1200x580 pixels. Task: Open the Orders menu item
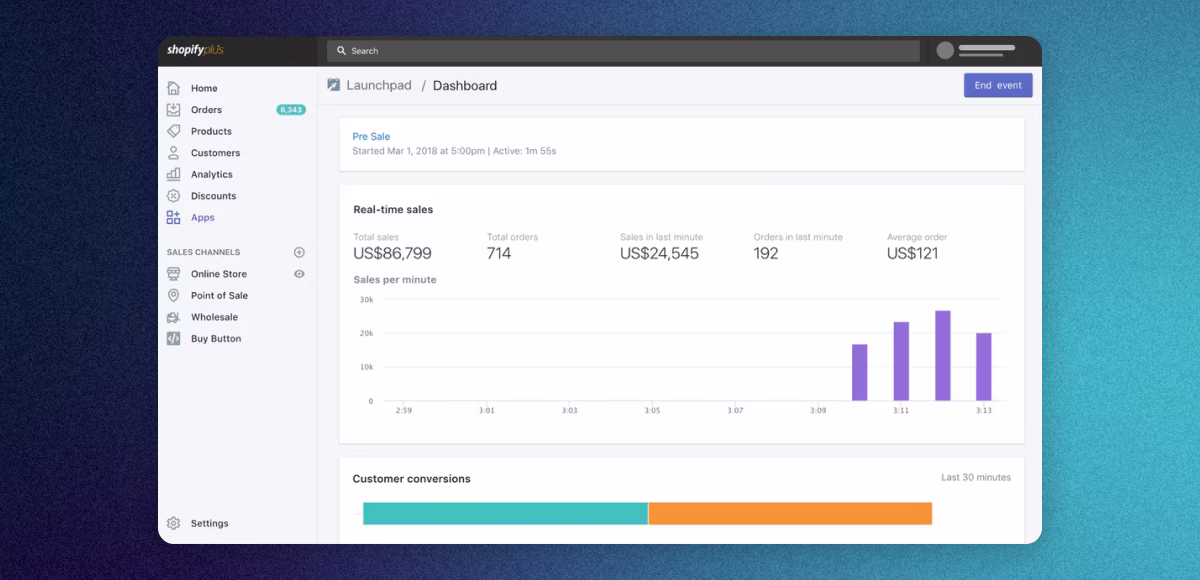207,110
